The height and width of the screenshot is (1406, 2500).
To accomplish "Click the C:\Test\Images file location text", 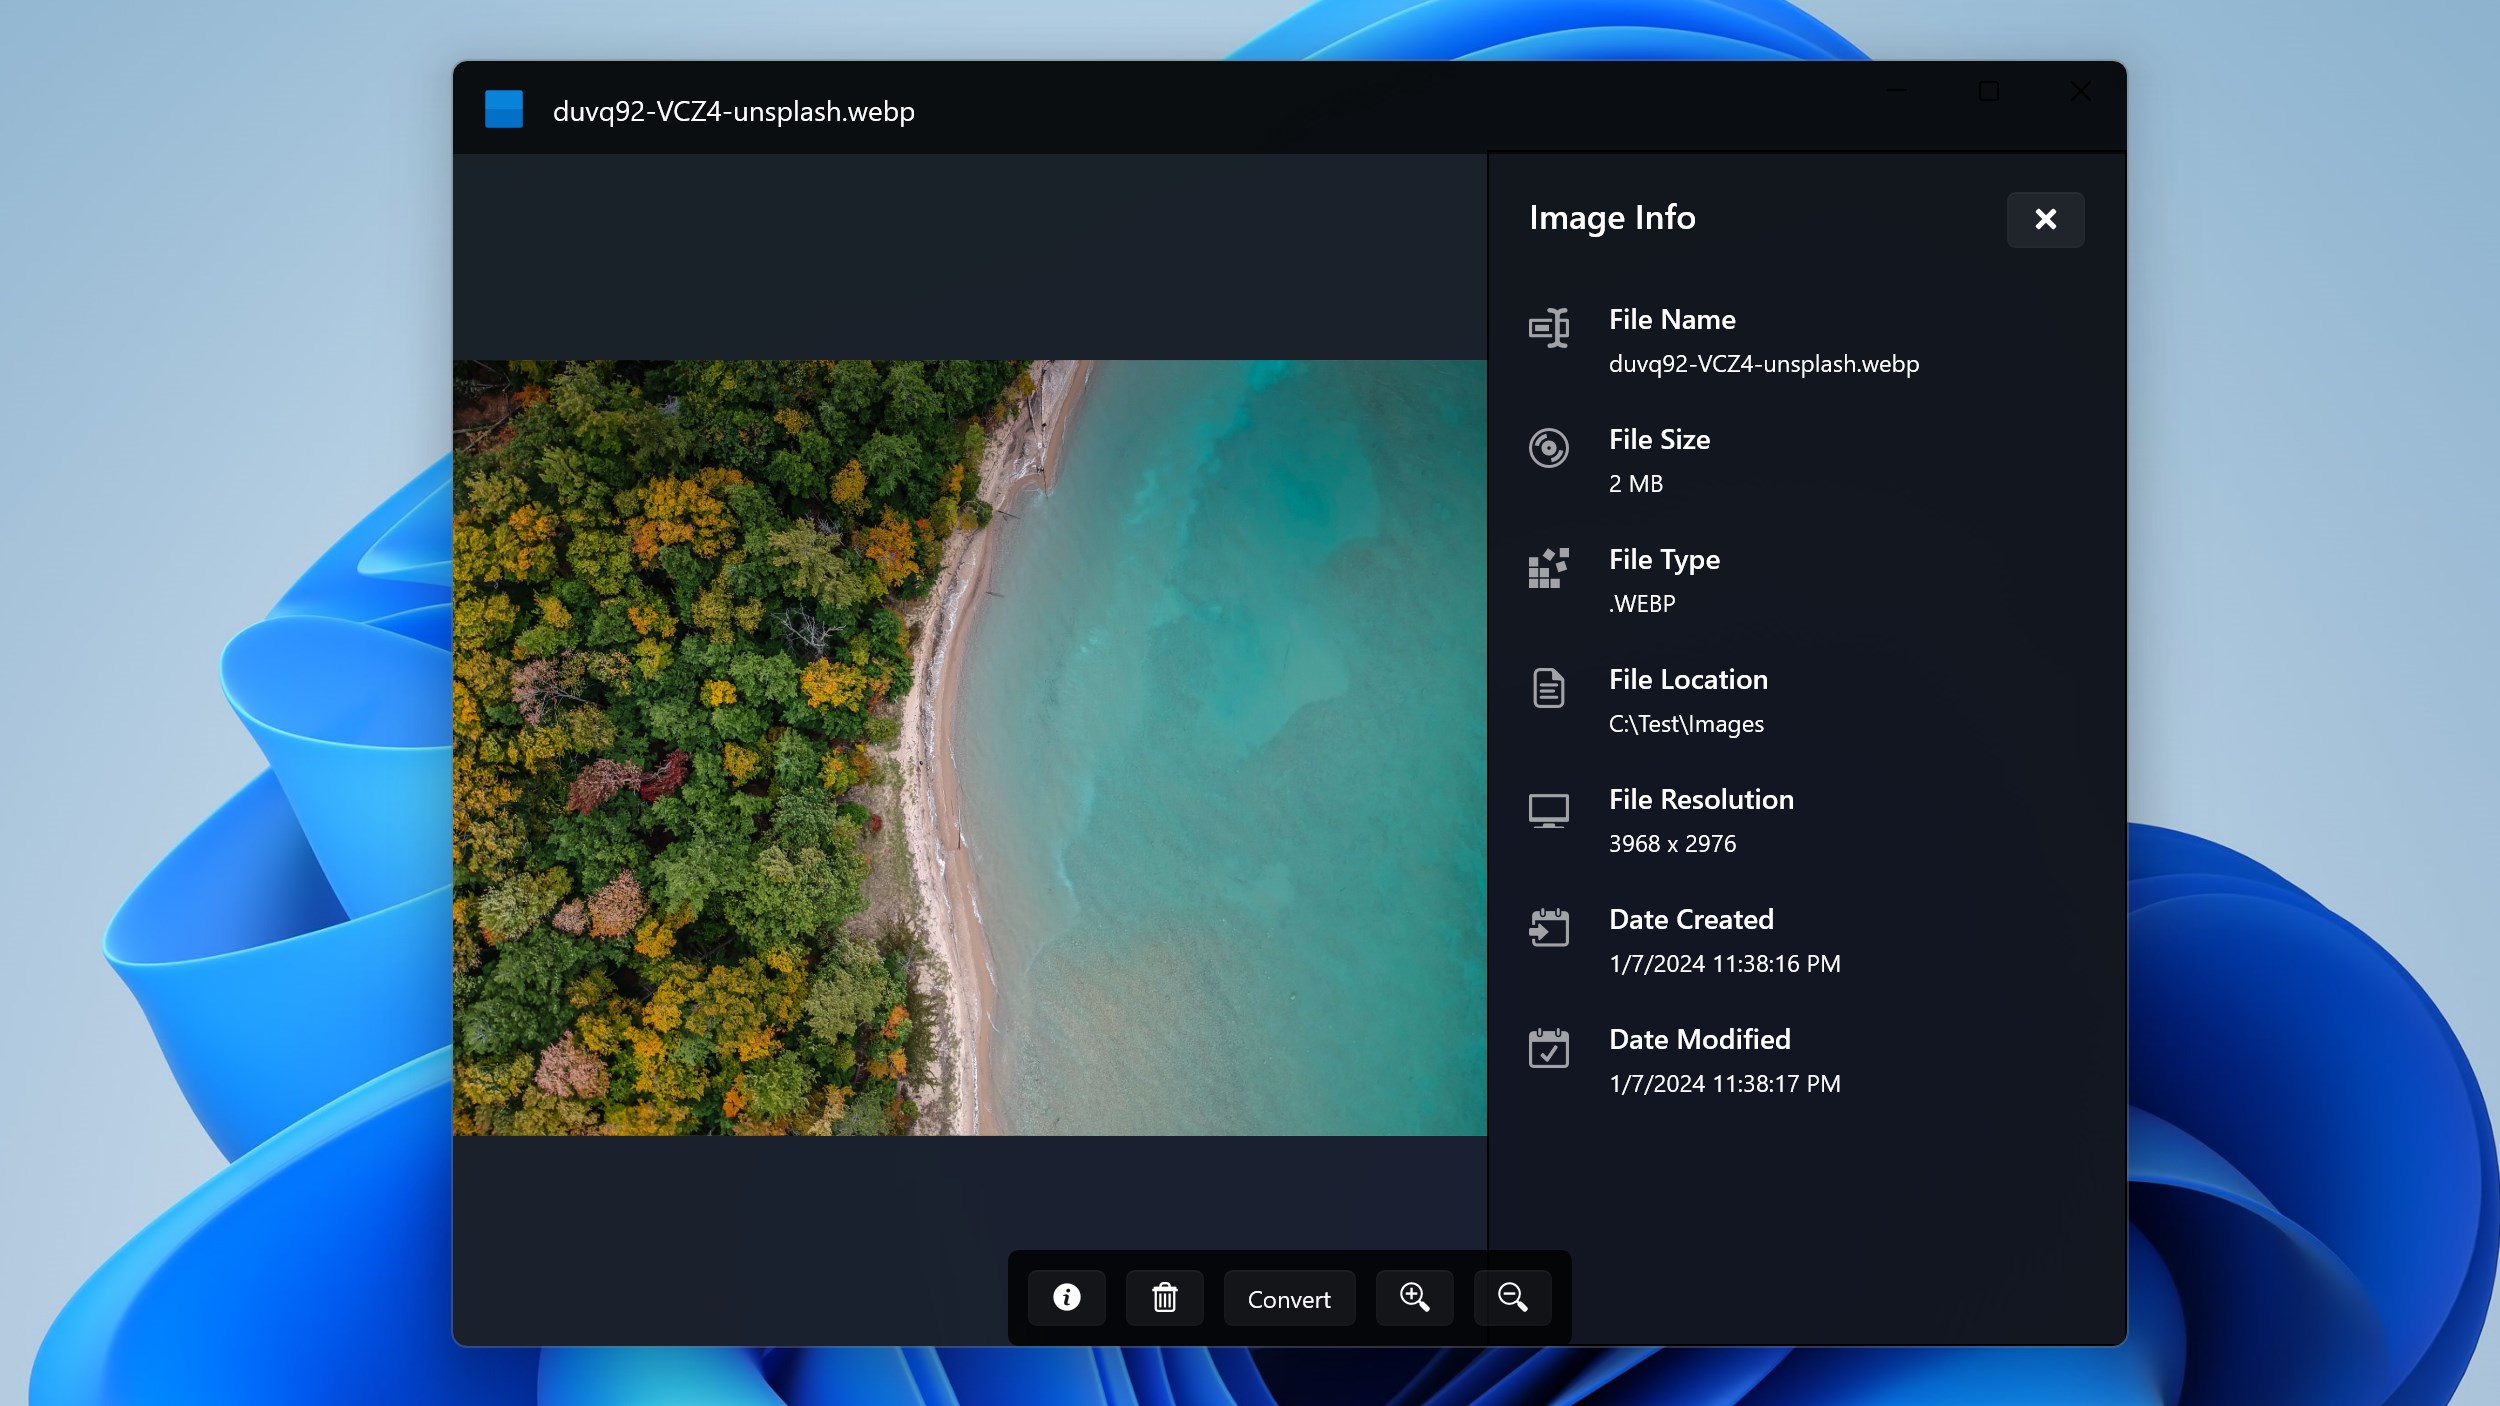I will tap(1686, 724).
